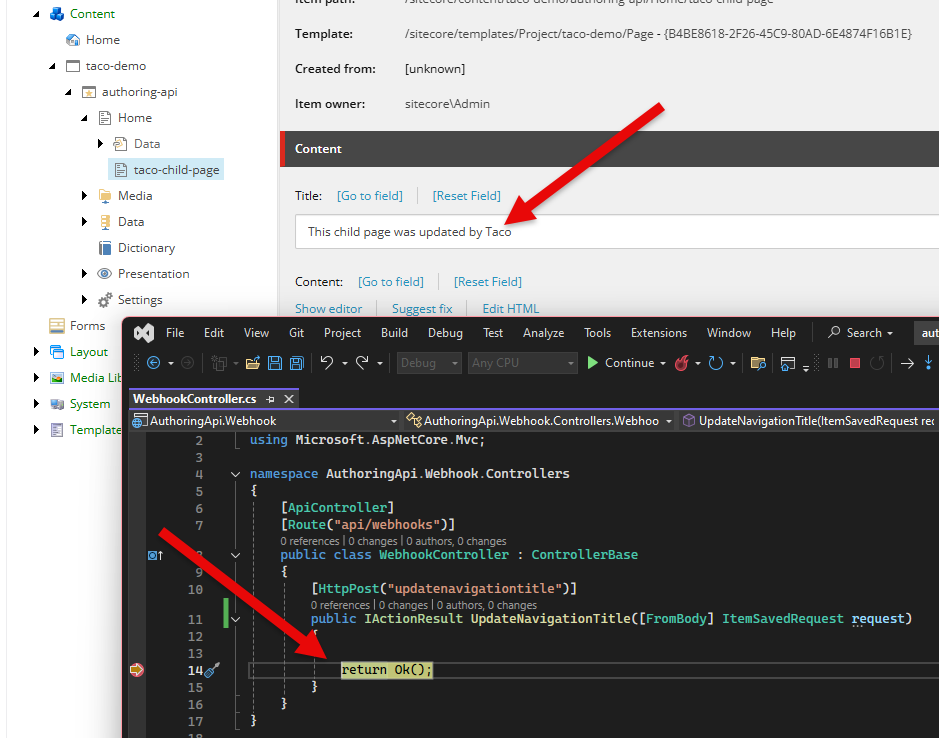Click the Open File folder icon
This screenshot has width=939, height=738.
click(x=252, y=363)
